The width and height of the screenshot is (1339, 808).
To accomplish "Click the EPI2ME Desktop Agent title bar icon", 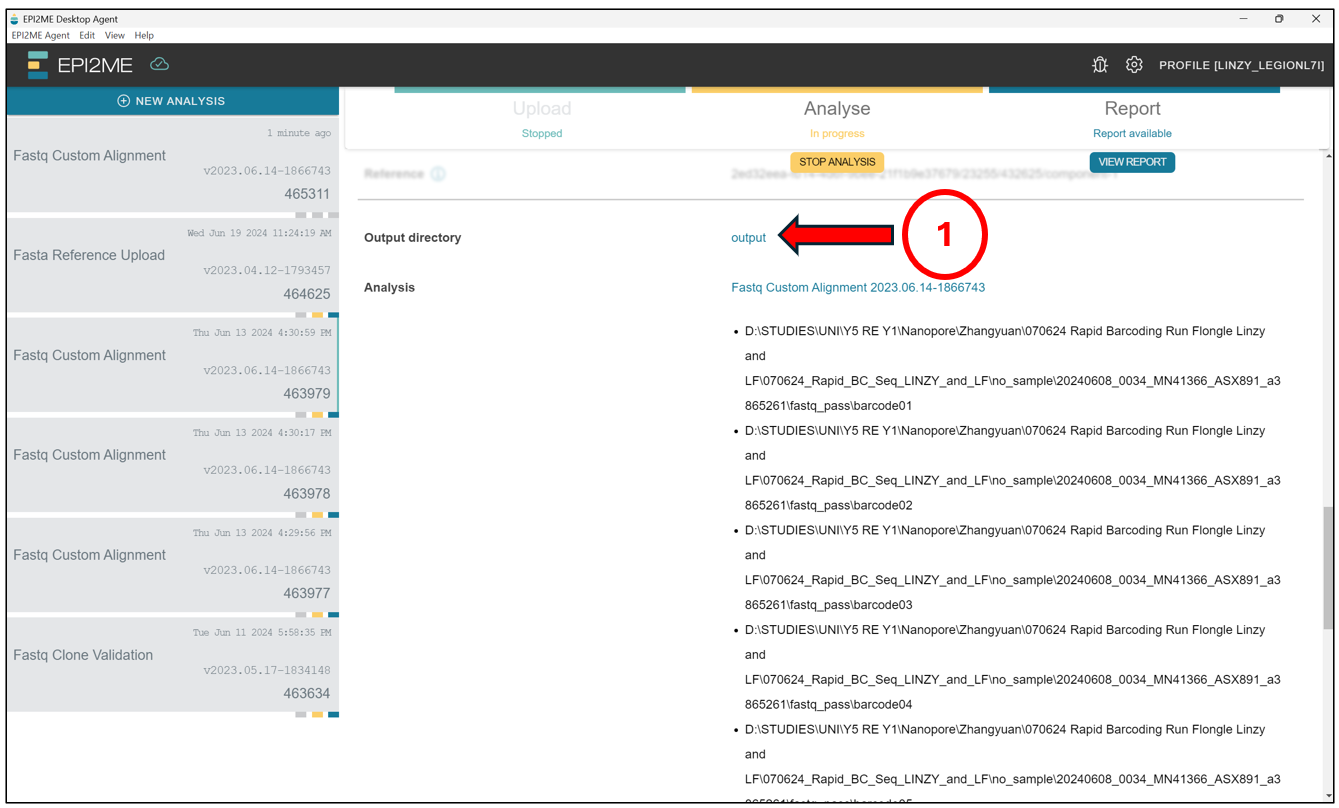I will click(14, 19).
